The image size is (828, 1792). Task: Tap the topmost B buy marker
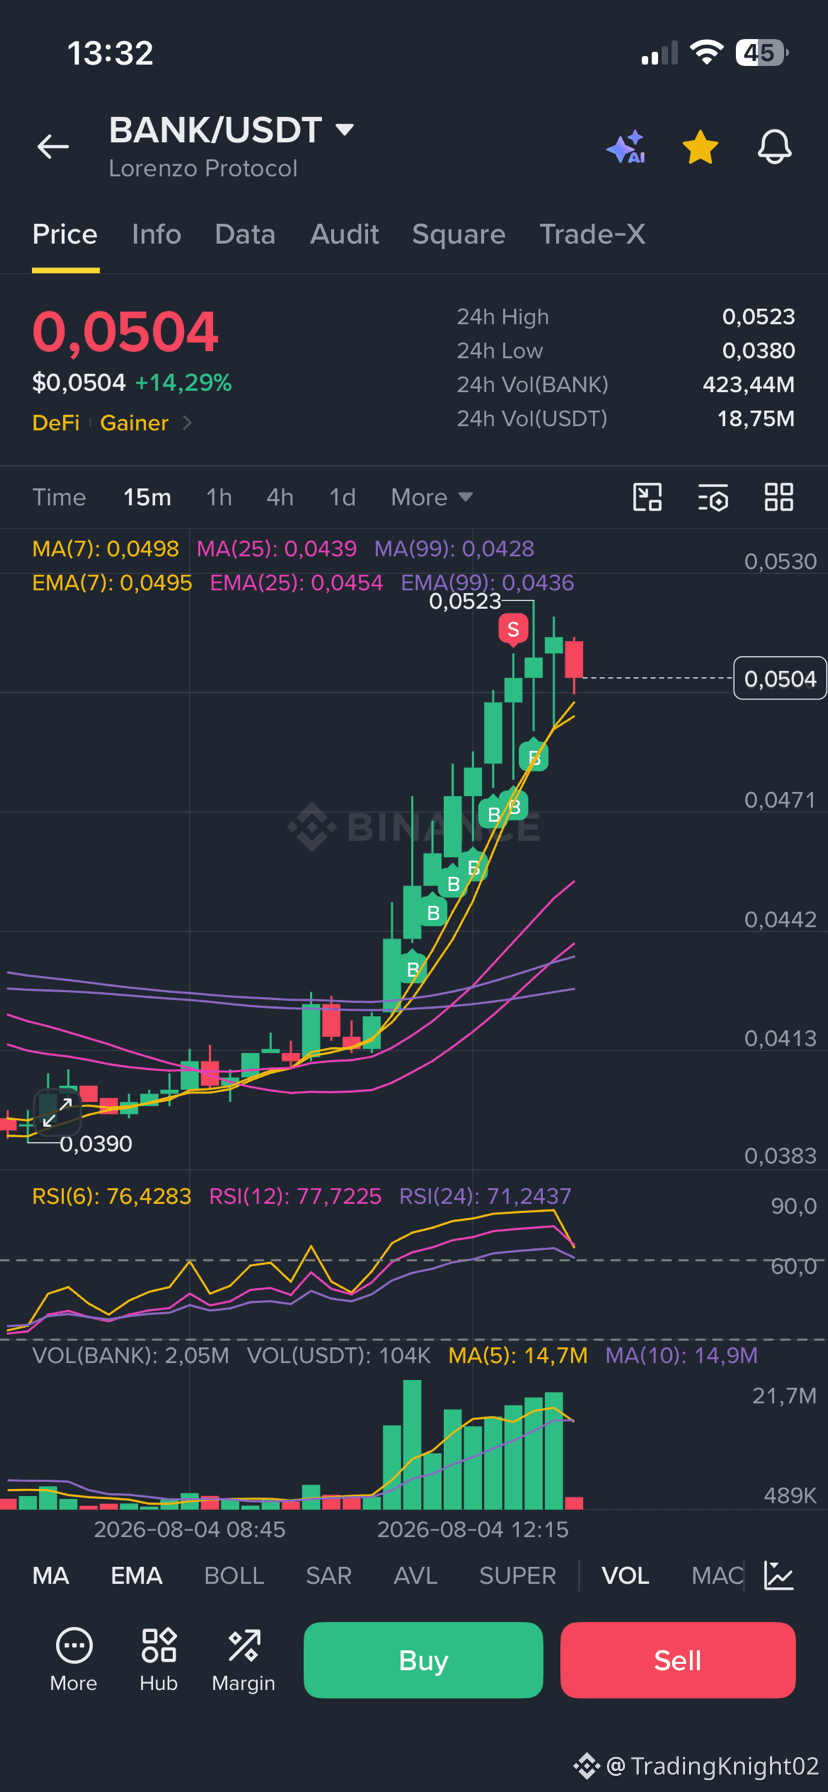(534, 757)
